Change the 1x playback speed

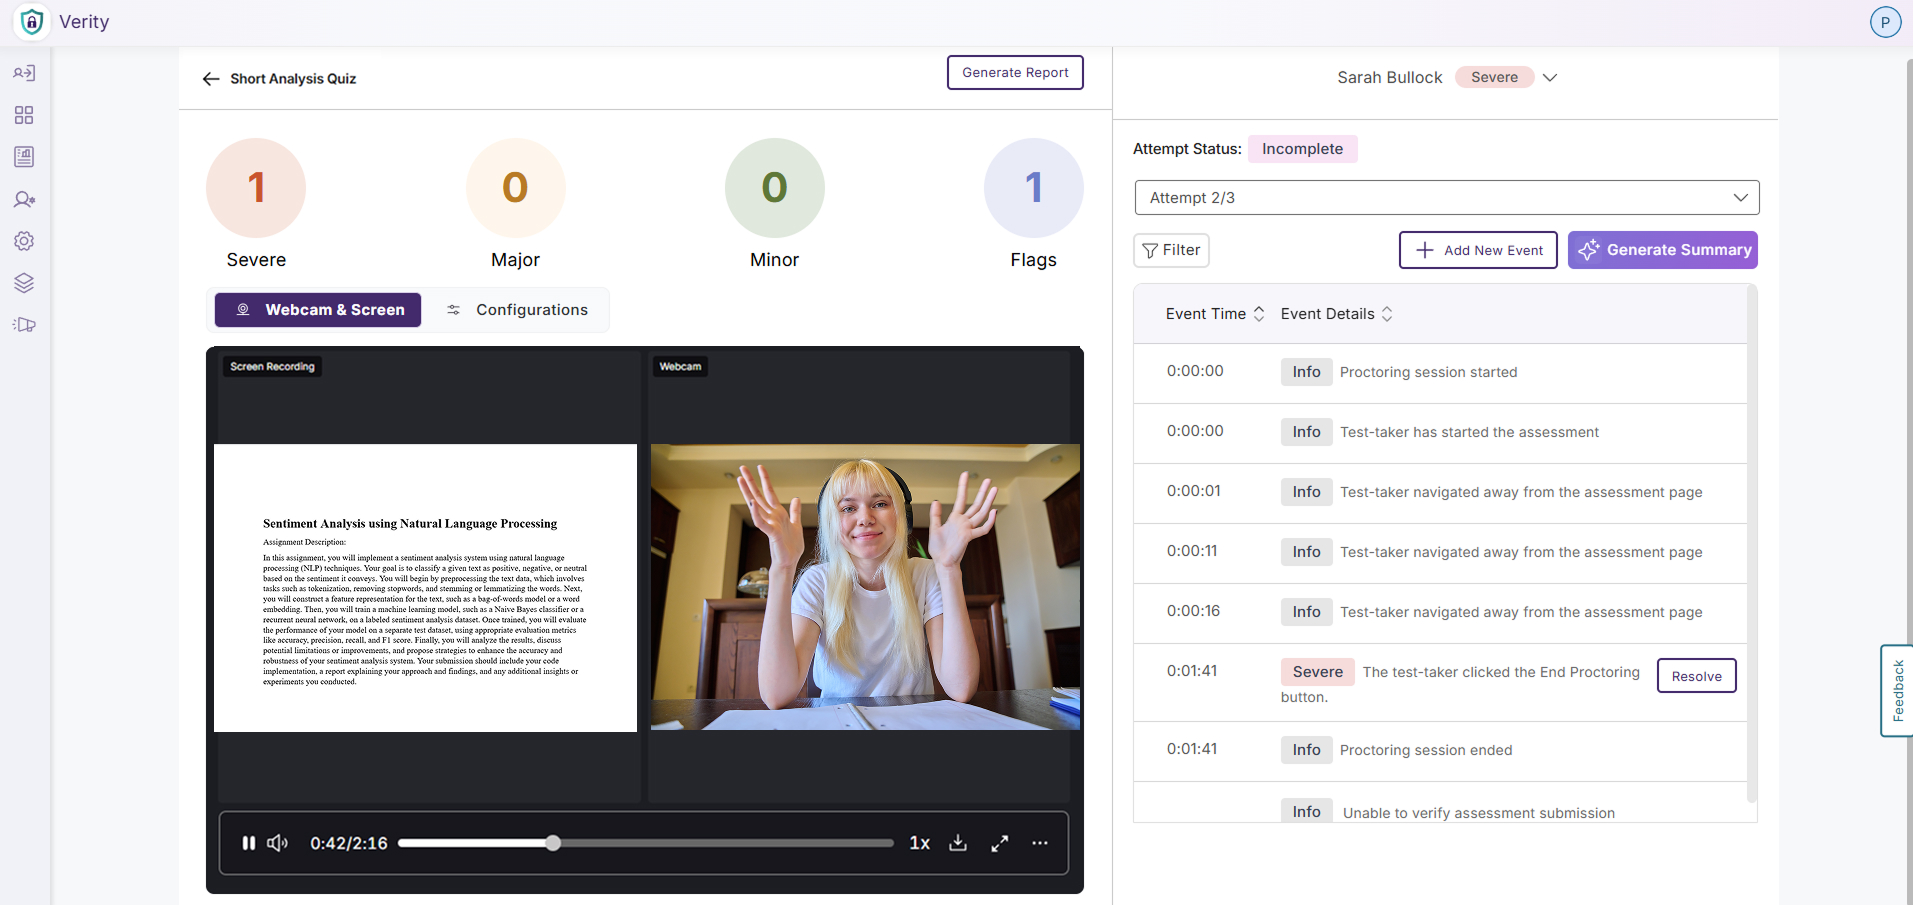point(920,843)
